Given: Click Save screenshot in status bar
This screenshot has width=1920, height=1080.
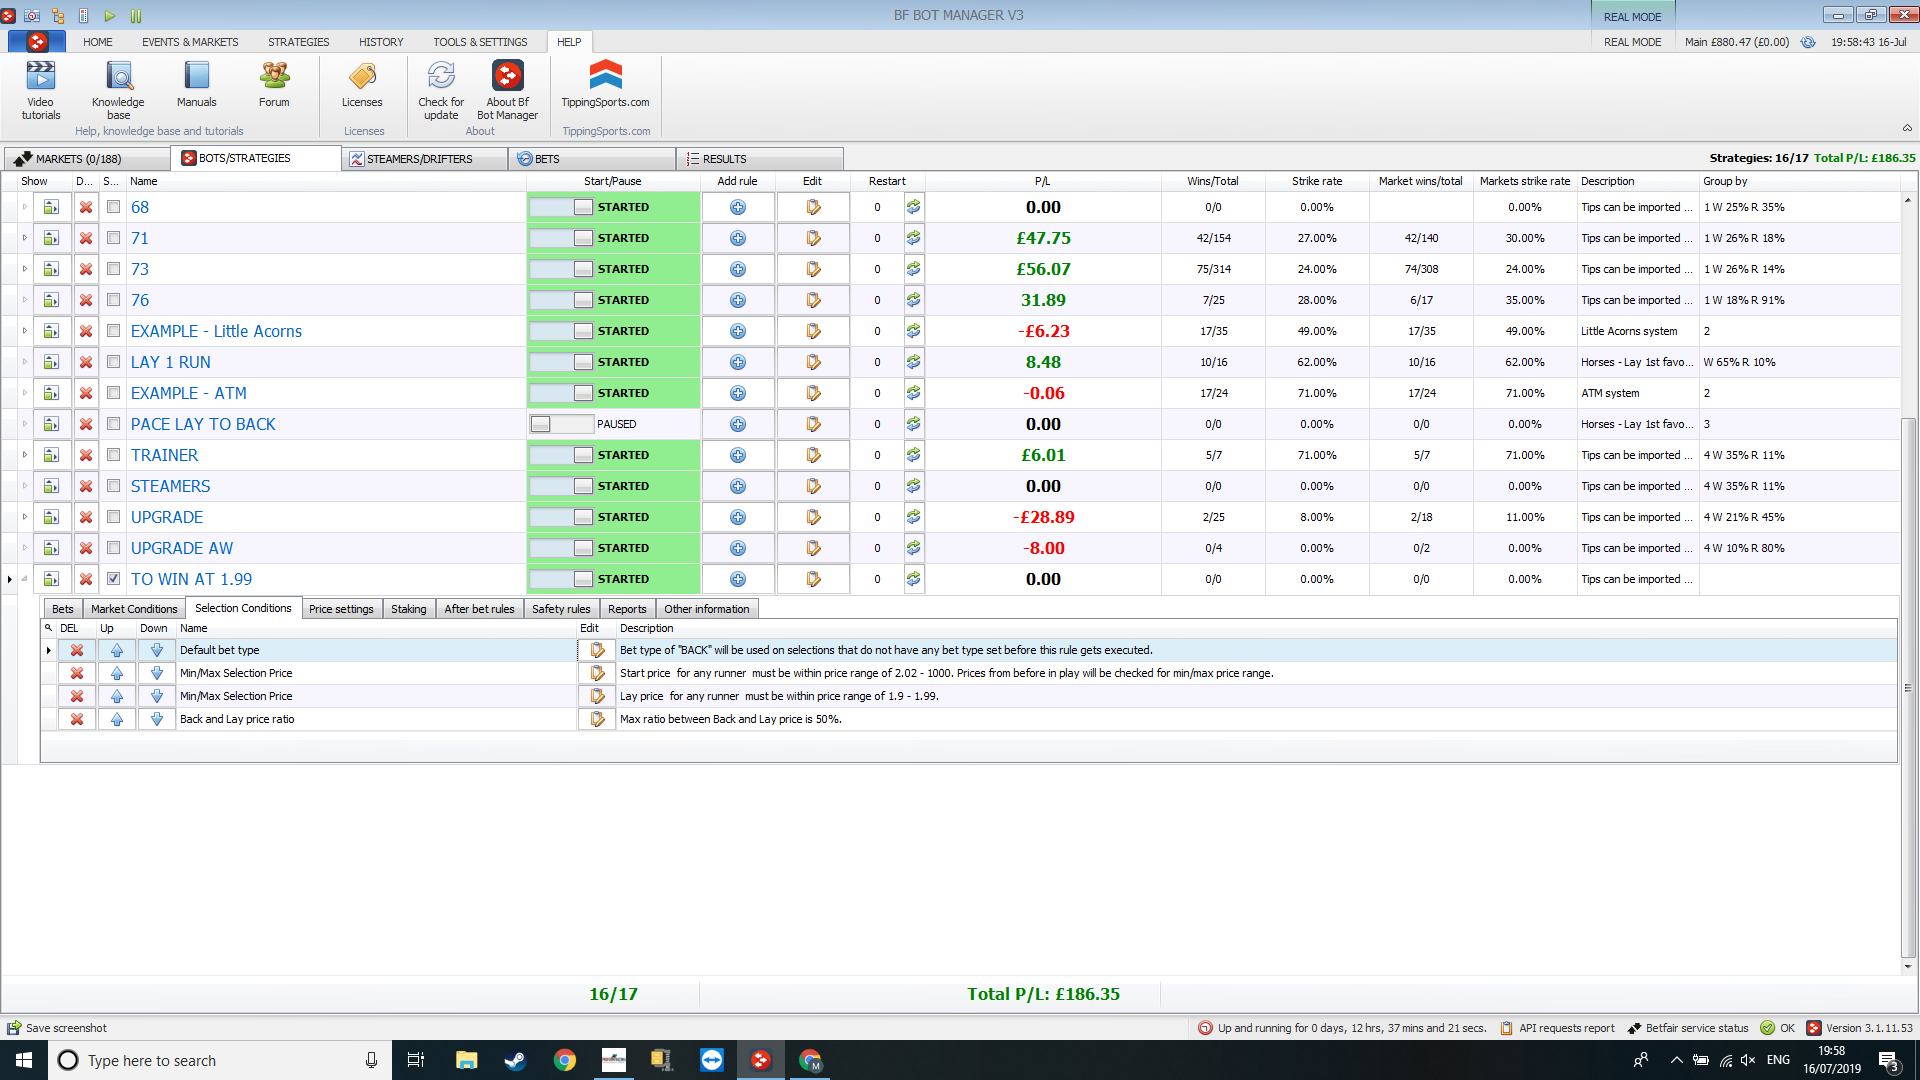Looking at the screenshot, I should click(57, 1028).
